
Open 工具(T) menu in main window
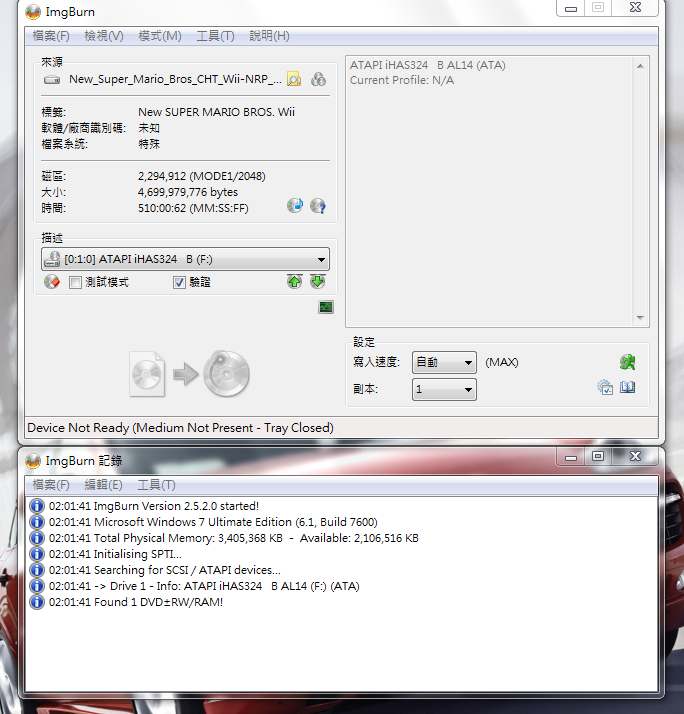[x=215, y=36]
